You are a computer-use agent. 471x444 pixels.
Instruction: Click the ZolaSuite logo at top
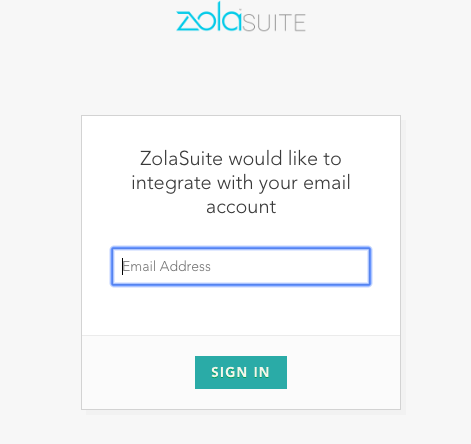coord(241,17)
